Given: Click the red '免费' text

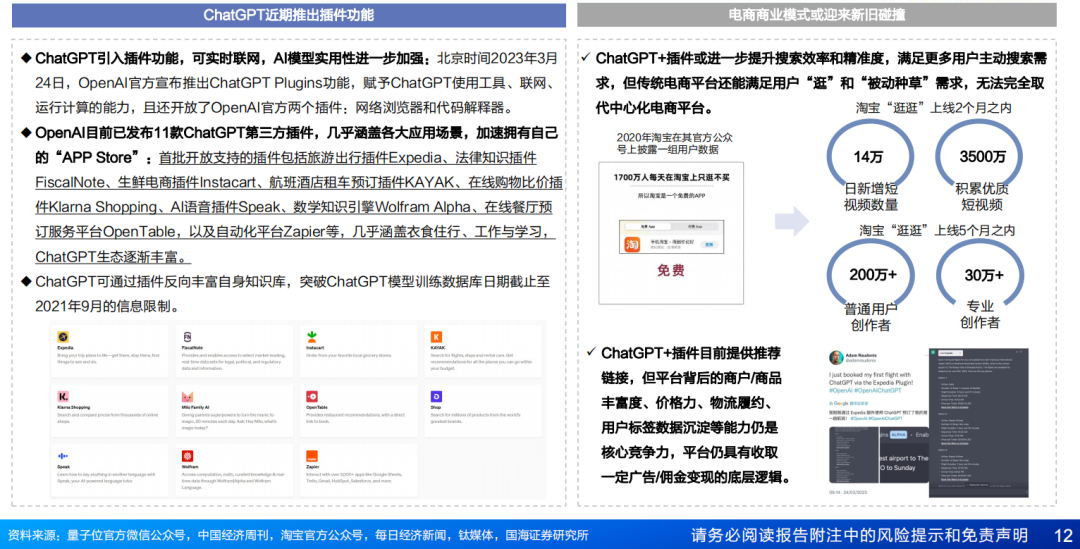Looking at the screenshot, I should [670, 270].
